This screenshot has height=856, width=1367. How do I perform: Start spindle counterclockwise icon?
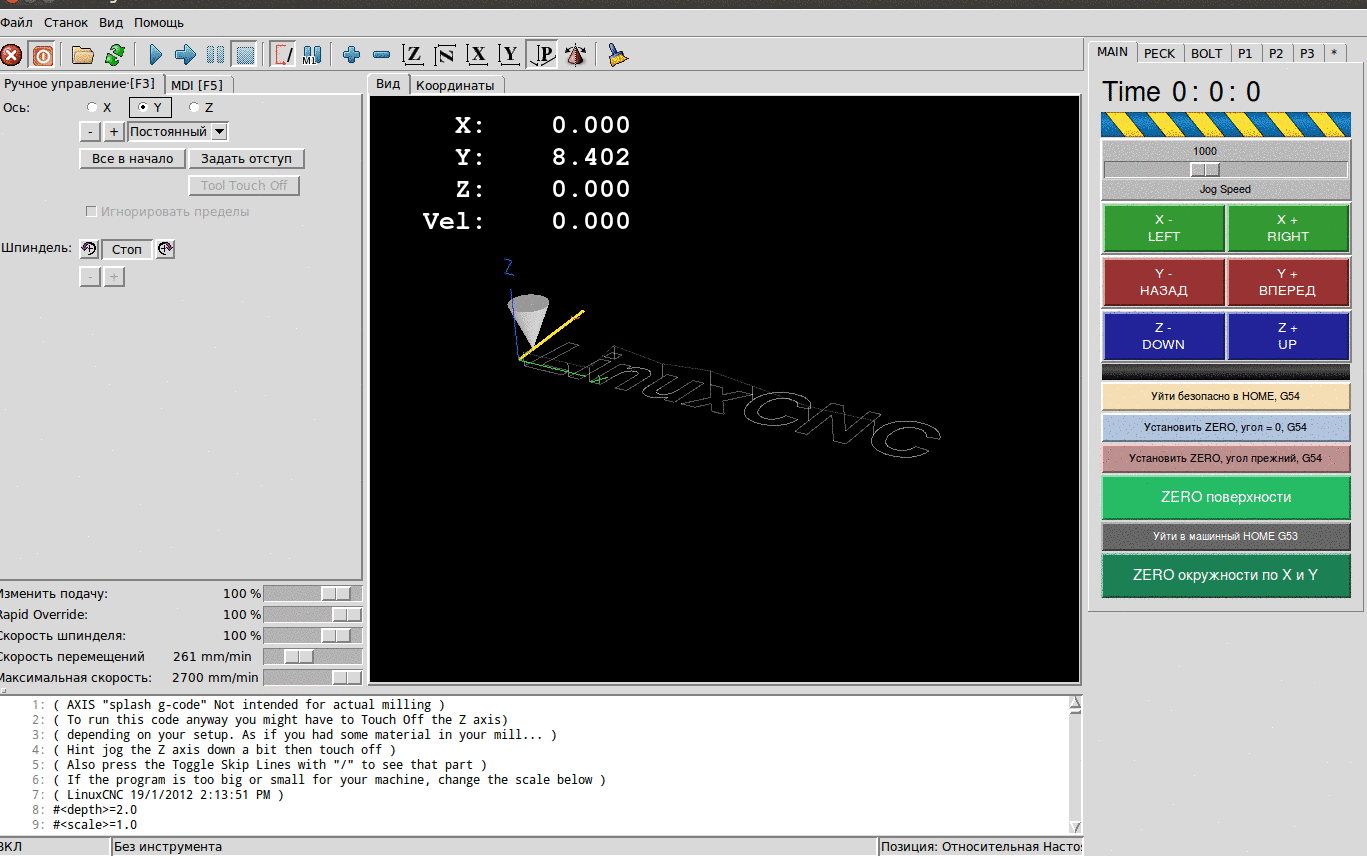click(90, 249)
